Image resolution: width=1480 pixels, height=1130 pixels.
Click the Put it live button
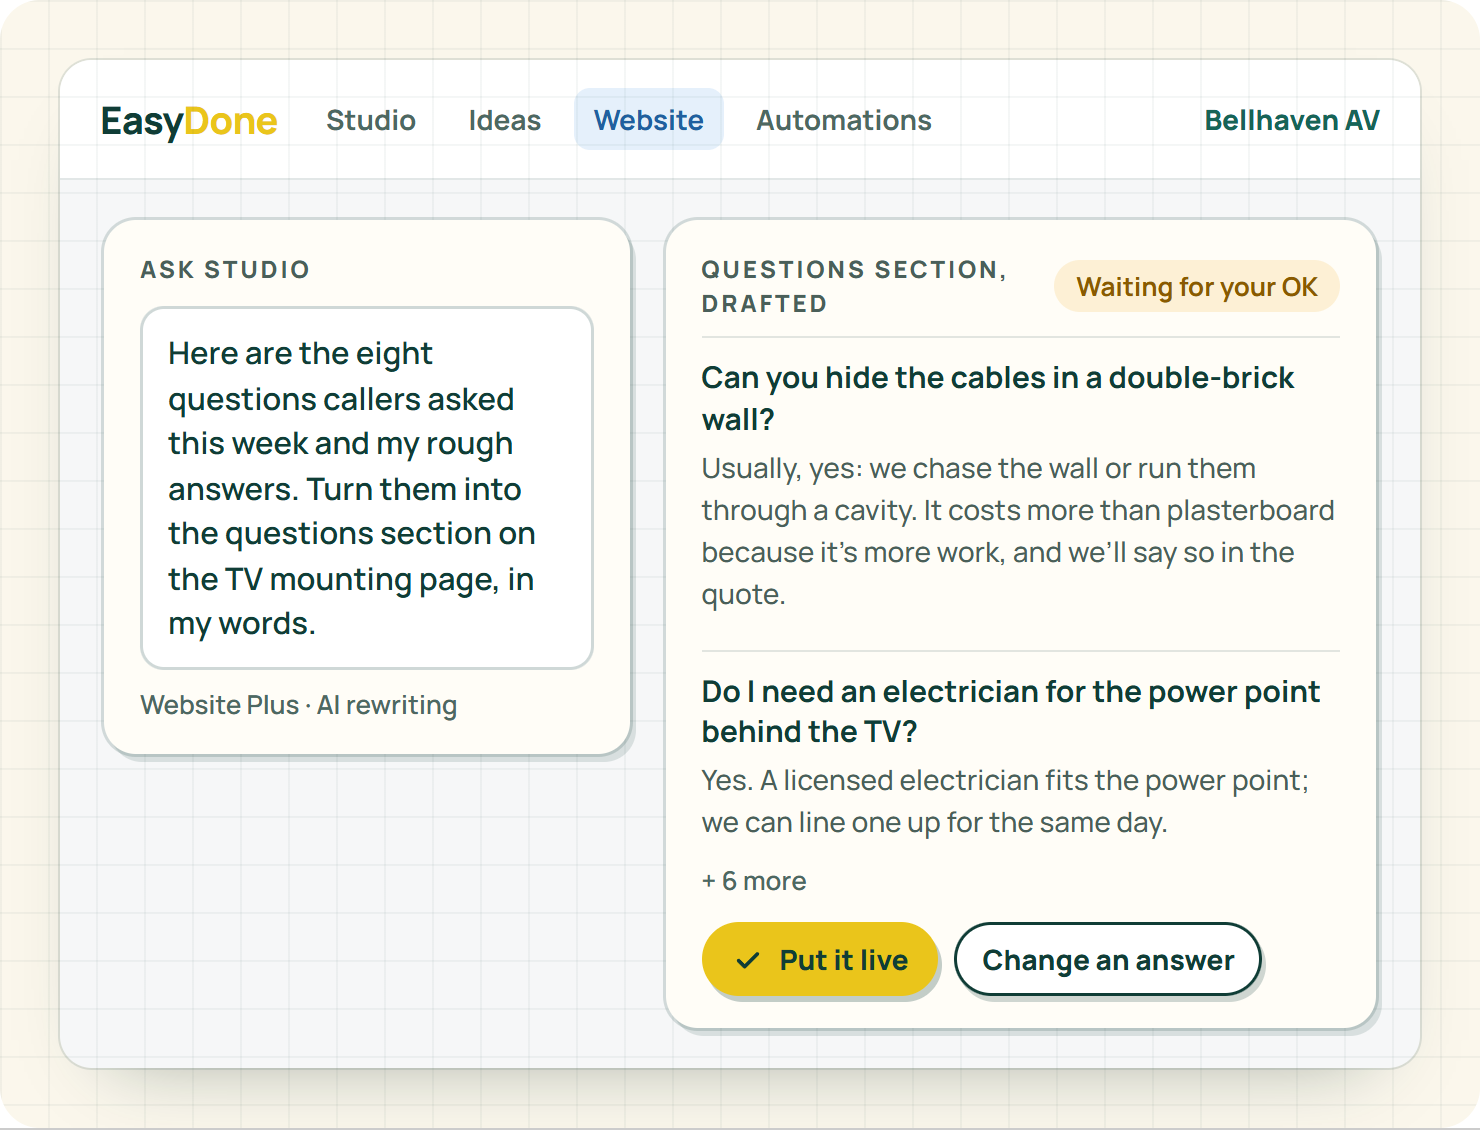tap(820, 960)
